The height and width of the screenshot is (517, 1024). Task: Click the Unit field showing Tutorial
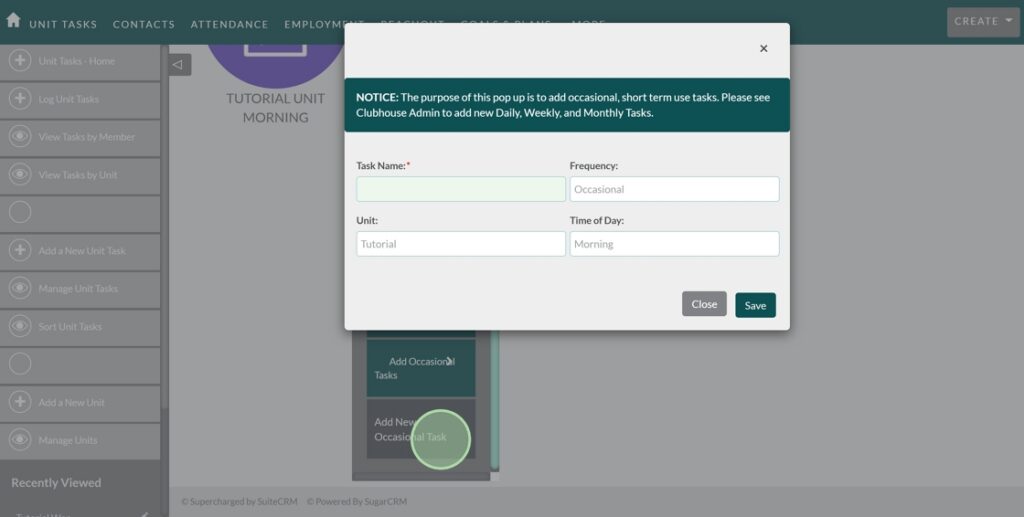click(461, 244)
